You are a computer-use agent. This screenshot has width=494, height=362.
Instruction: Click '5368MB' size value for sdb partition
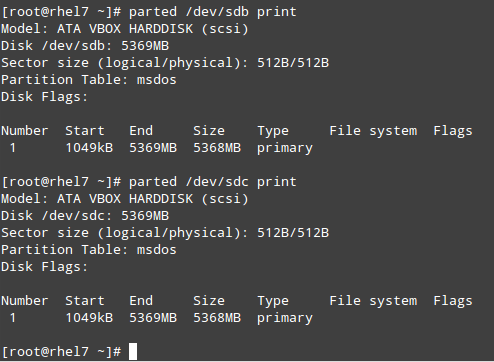217,148
